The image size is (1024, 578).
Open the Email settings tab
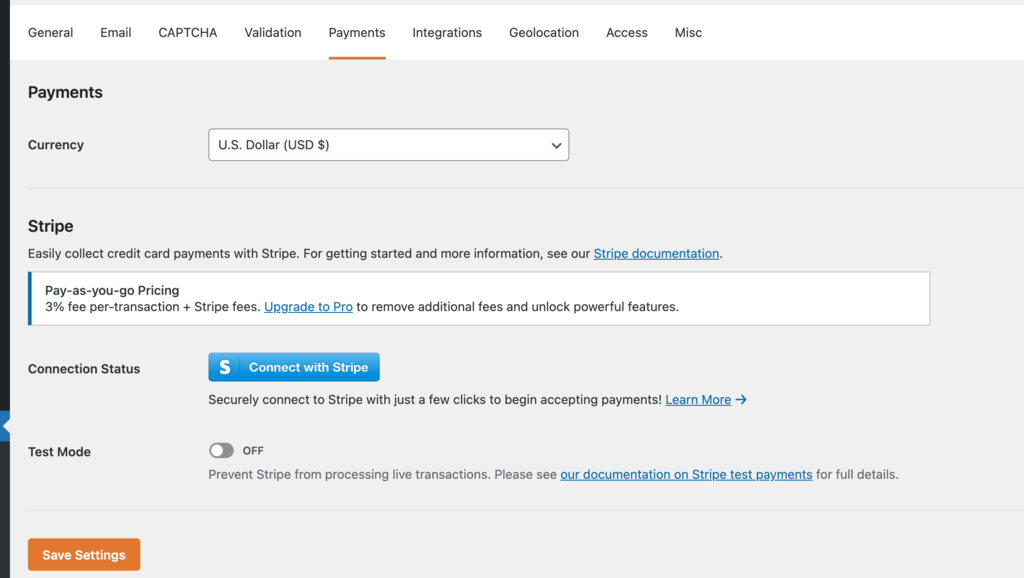point(115,32)
